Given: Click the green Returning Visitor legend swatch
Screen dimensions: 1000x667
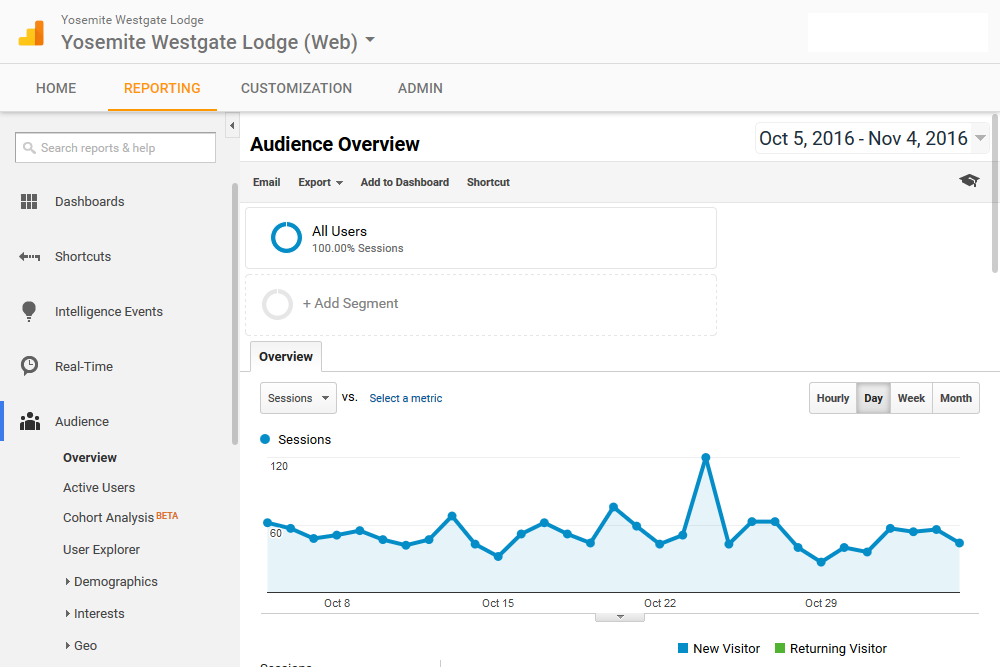Looking at the screenshot, I should (779, 649).
